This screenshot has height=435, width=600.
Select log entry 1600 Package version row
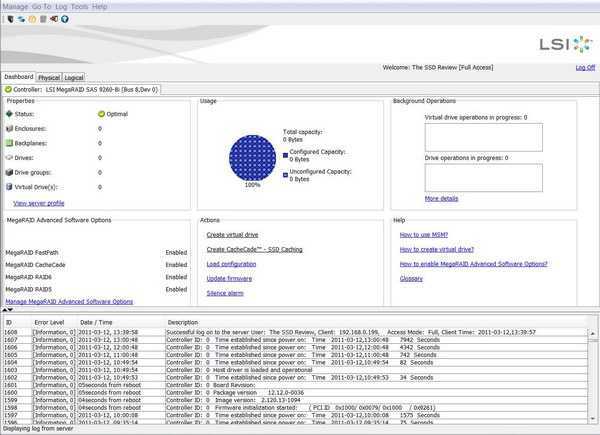tap(295, 393)
